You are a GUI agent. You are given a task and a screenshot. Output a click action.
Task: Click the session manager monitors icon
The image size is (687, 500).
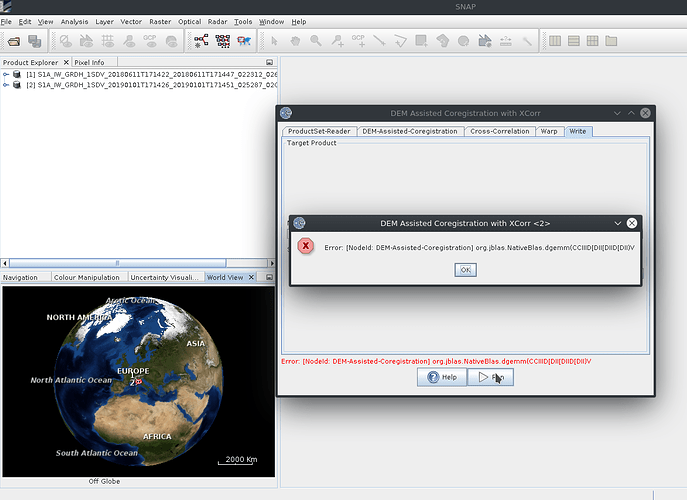pos(35,41)
